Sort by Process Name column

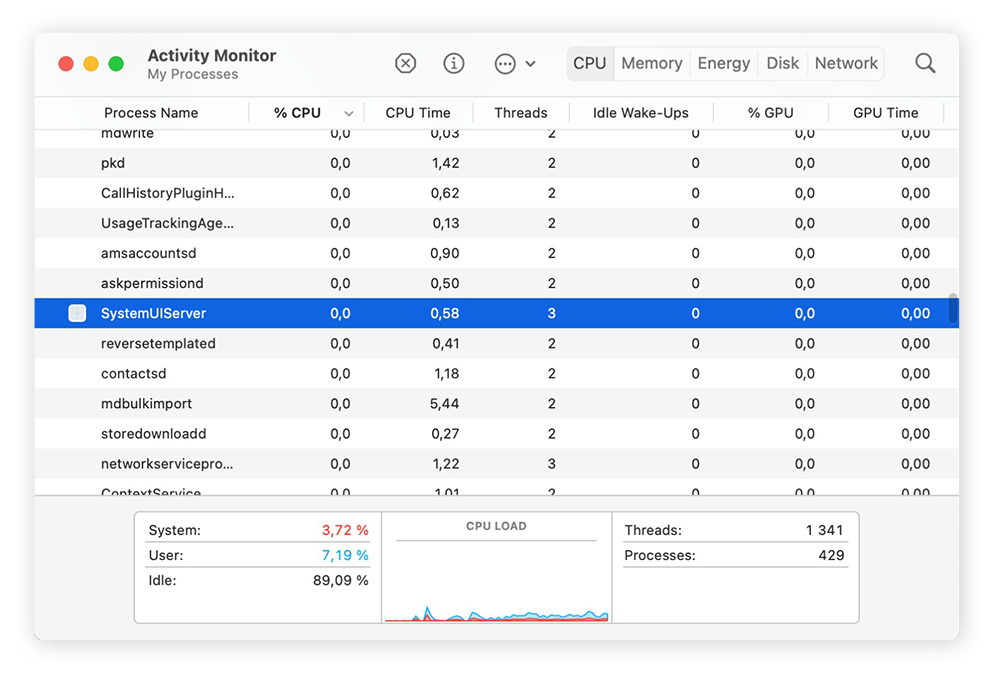tap(151, 113)
